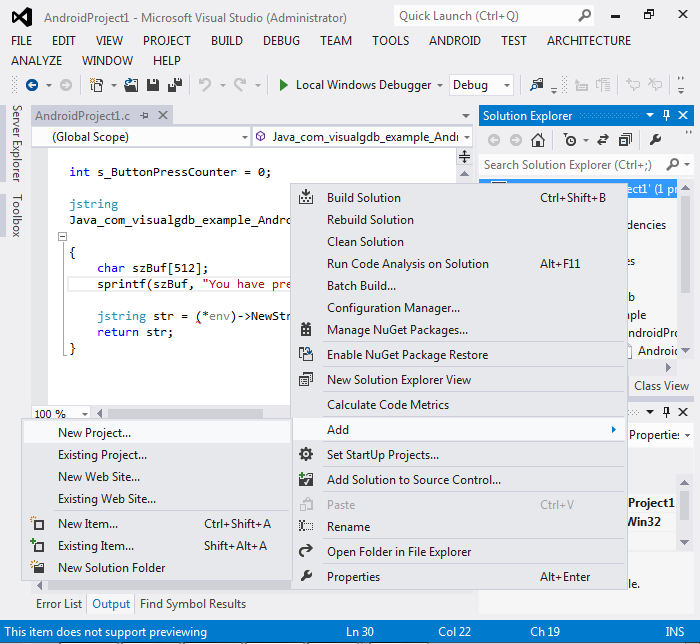Select New Project from the Add submenu
This screenshot has height=644, width=700.
tap(94, 433)
